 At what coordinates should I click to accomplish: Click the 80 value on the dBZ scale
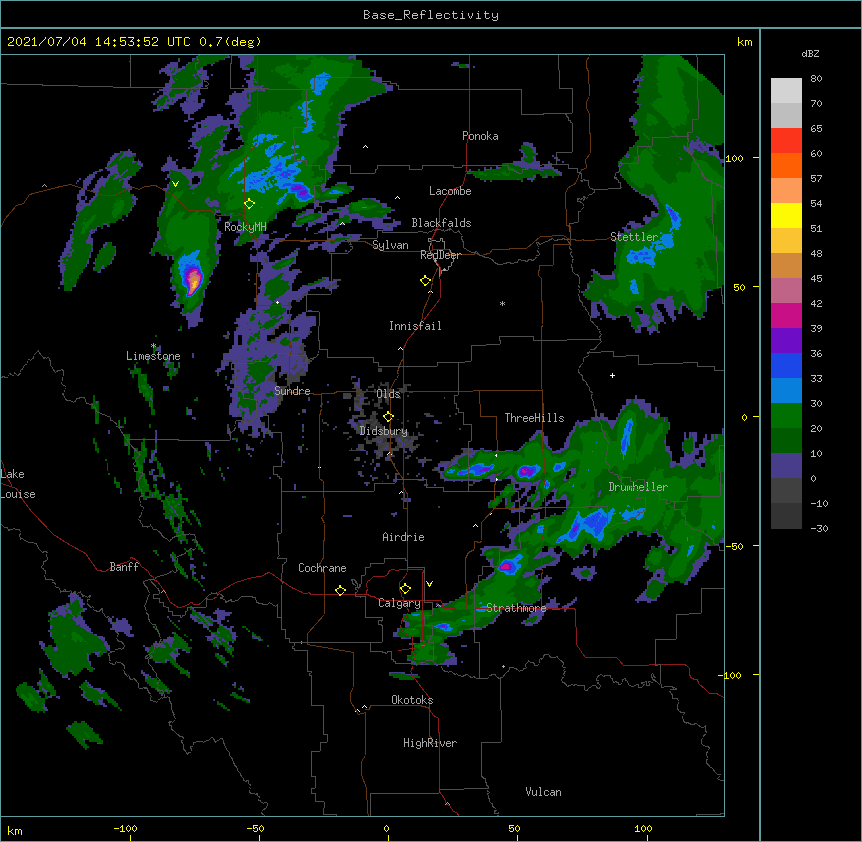click(x=816, y=79)
